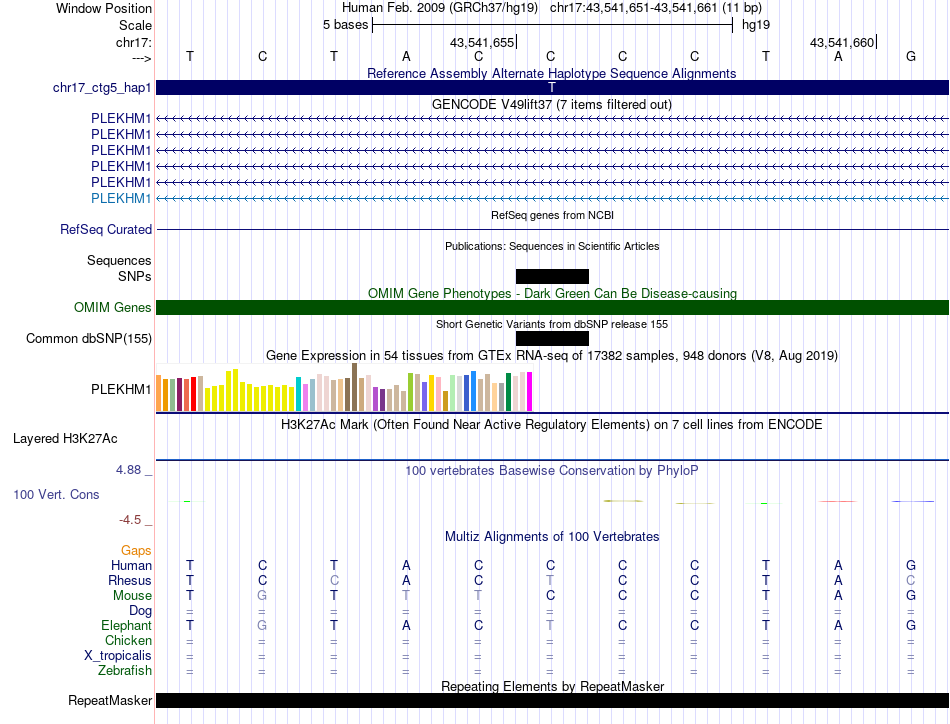Select the black variant item in Common dbSNP(155) track
950x724 pixels.
click(x=552, y=339)
